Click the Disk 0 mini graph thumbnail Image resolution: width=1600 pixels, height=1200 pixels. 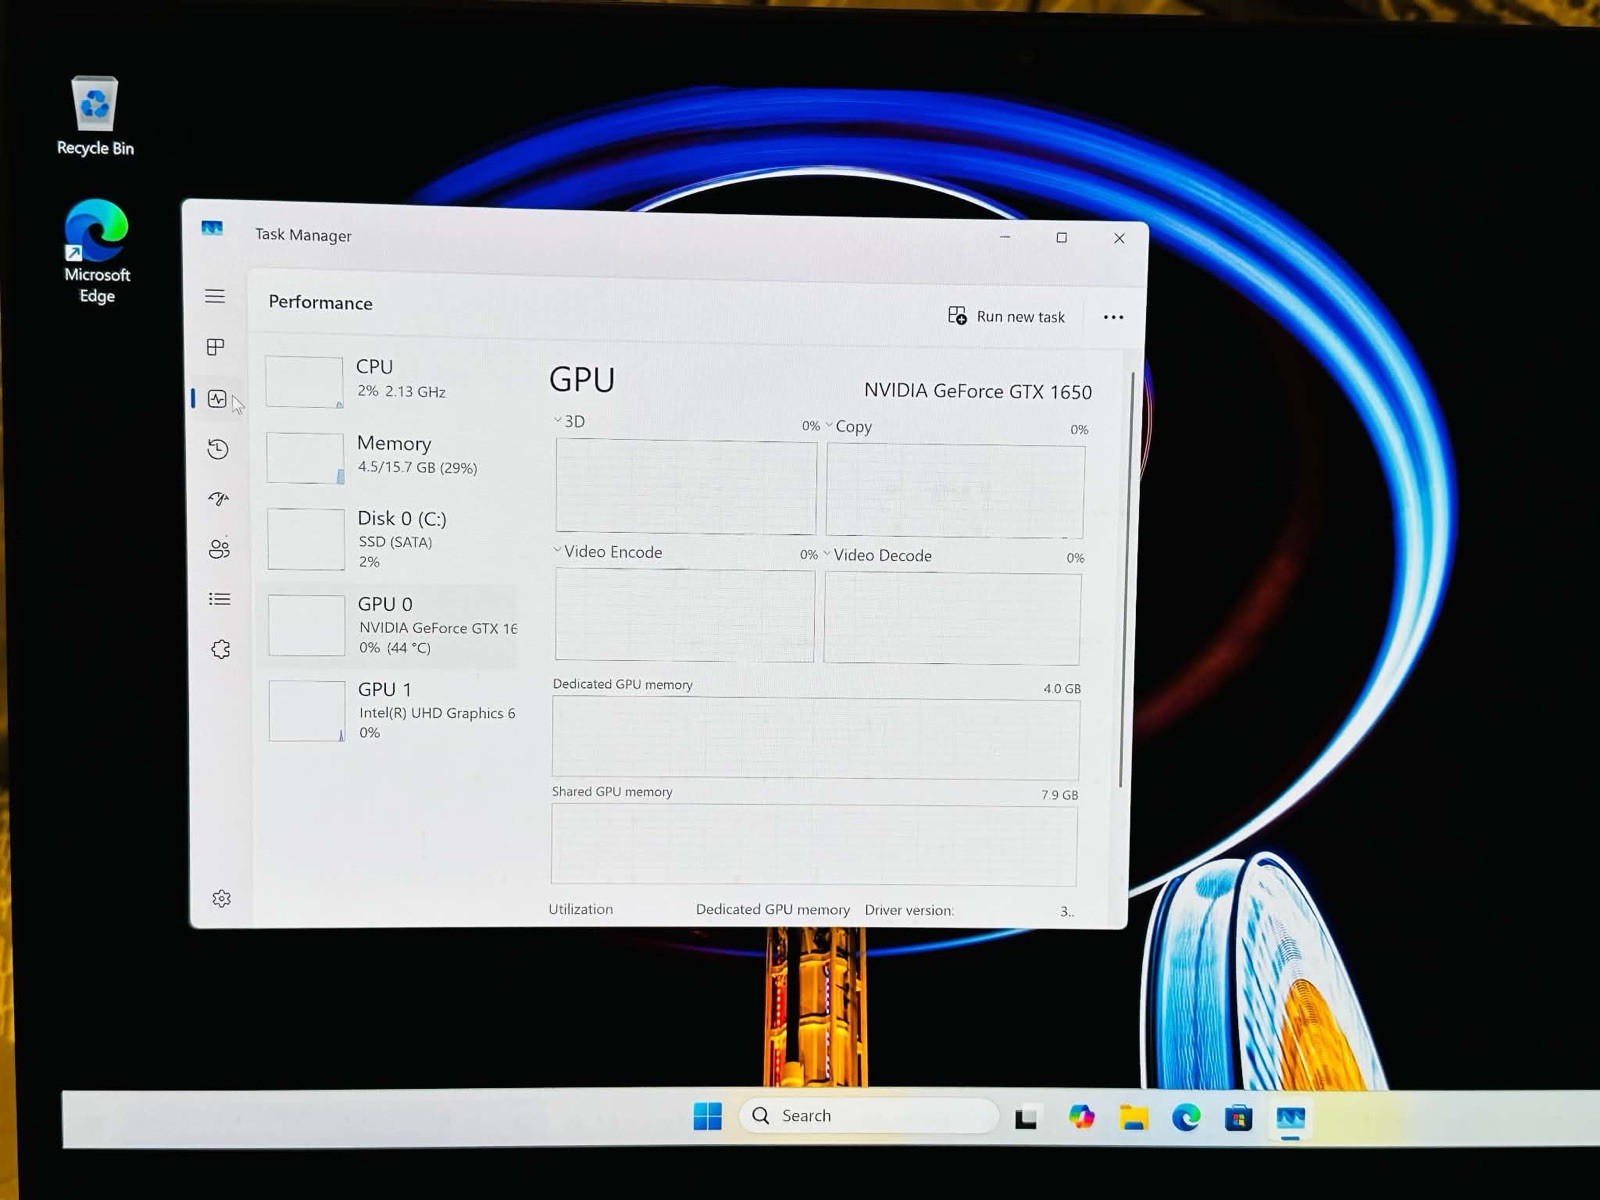[307, 538]
